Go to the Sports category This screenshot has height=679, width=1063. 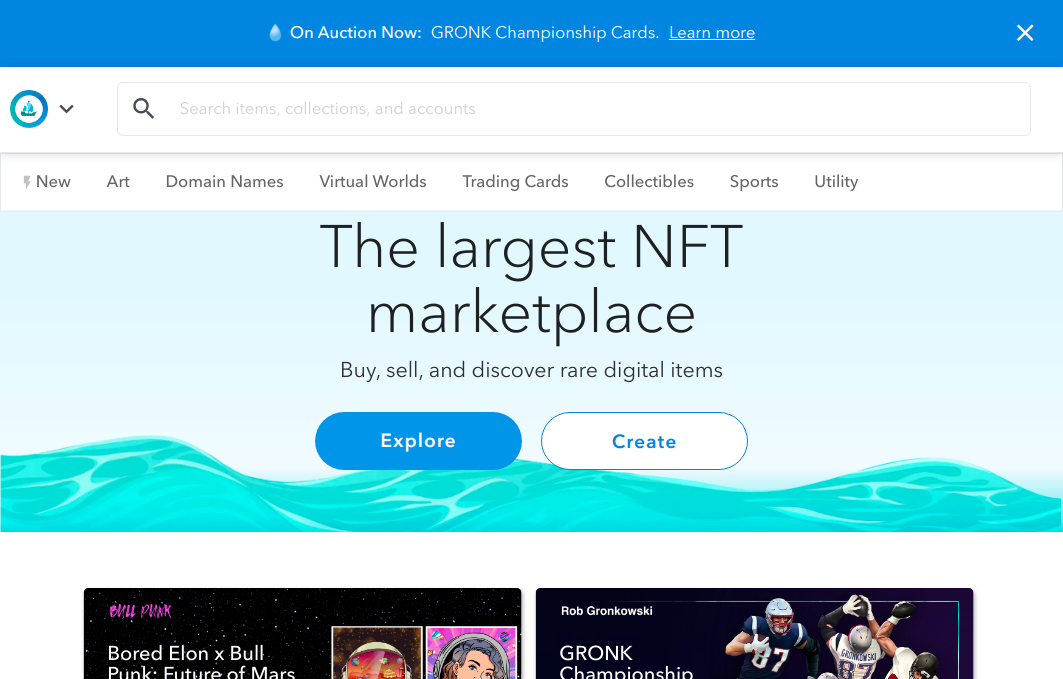click(x=754, y=182)
